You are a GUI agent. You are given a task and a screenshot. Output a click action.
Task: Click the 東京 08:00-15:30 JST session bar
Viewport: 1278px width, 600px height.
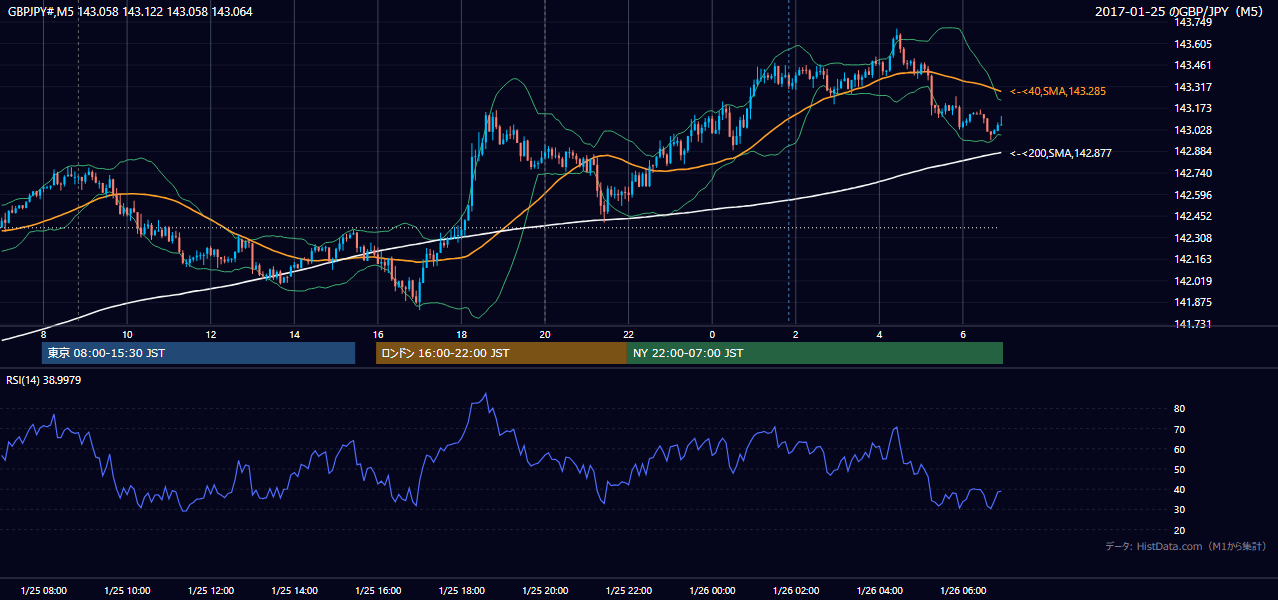pos(198,353)
